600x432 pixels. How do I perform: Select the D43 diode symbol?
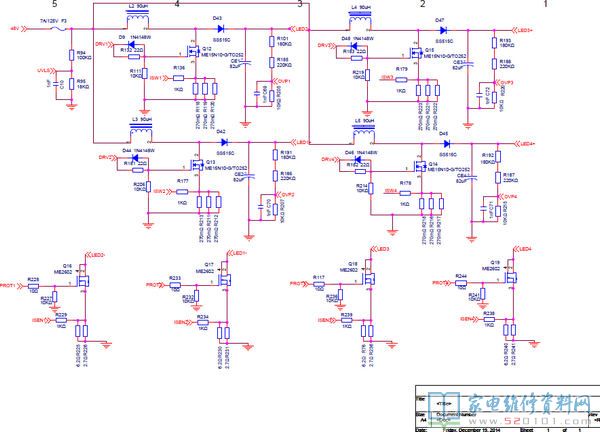(220, 30)
